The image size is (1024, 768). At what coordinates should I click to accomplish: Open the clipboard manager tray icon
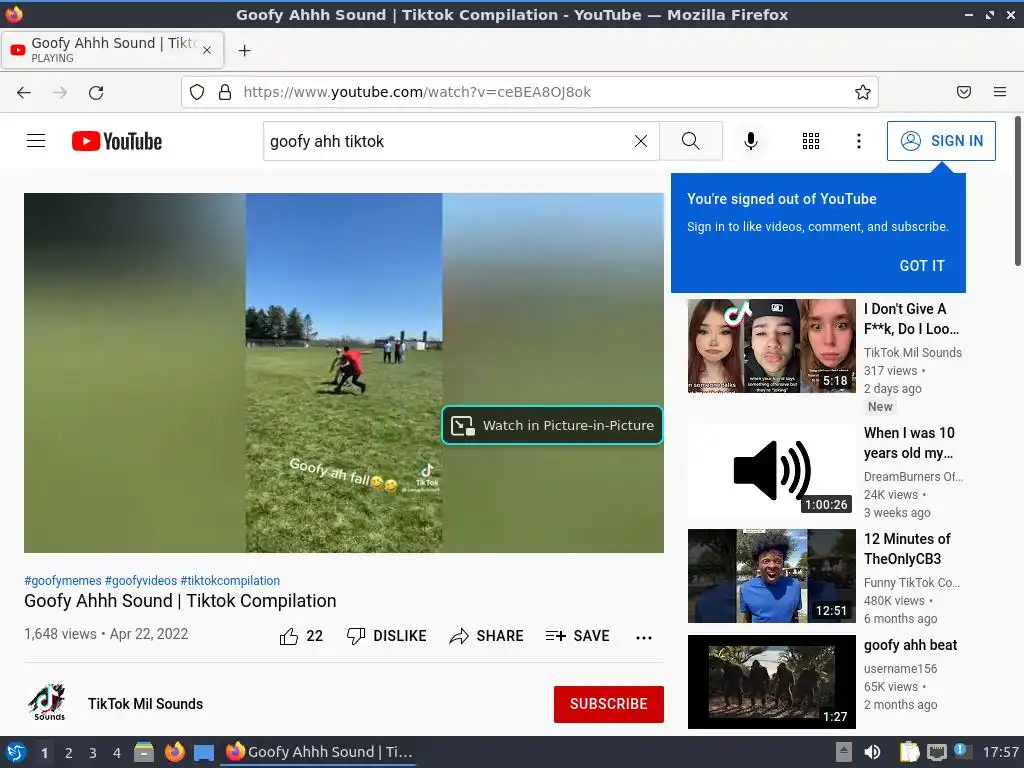point(909,752)
